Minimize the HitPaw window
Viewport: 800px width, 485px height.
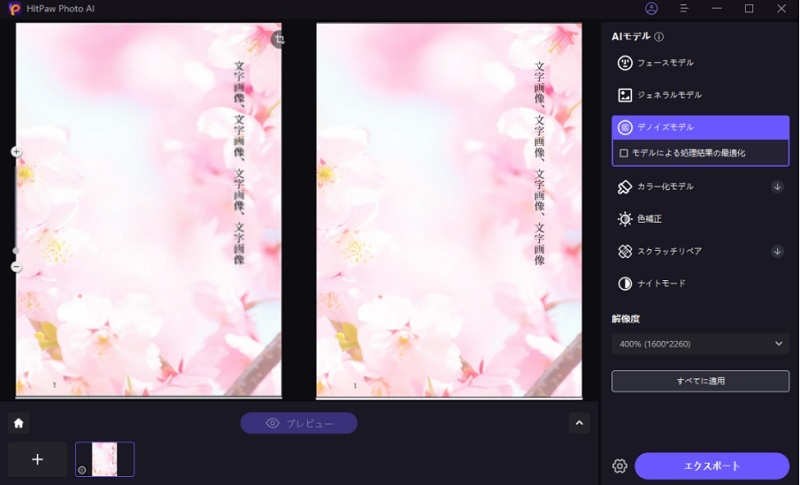tap(716, 9)
